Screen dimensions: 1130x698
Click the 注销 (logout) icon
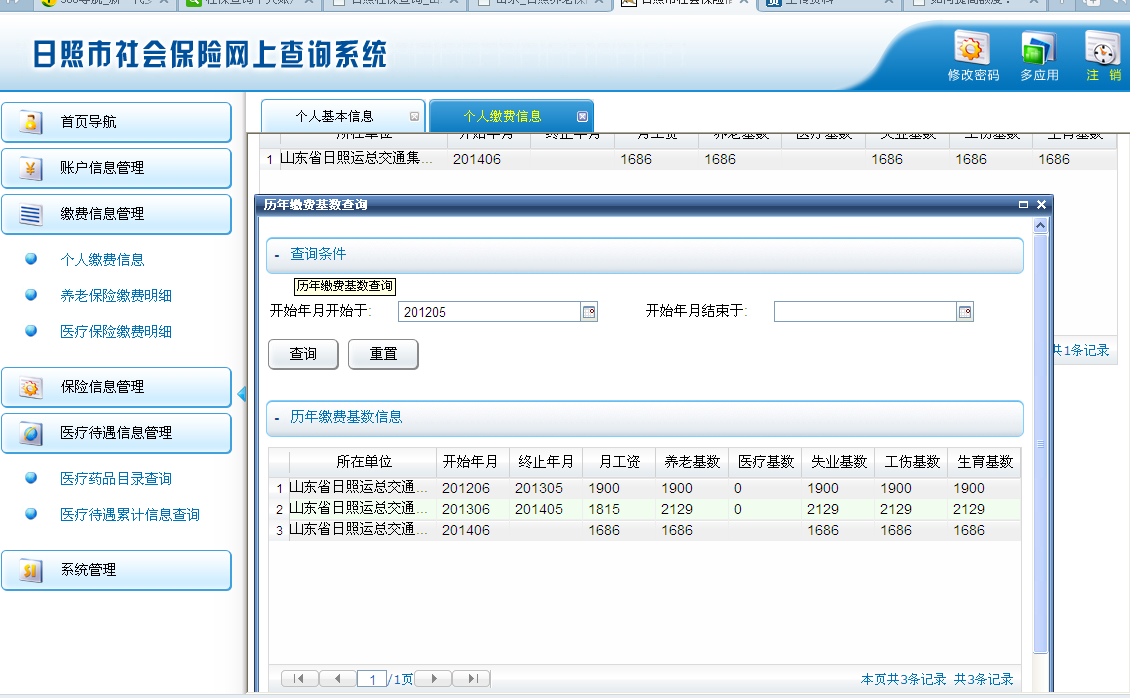pyautogui.click(x=1102, y=50)
